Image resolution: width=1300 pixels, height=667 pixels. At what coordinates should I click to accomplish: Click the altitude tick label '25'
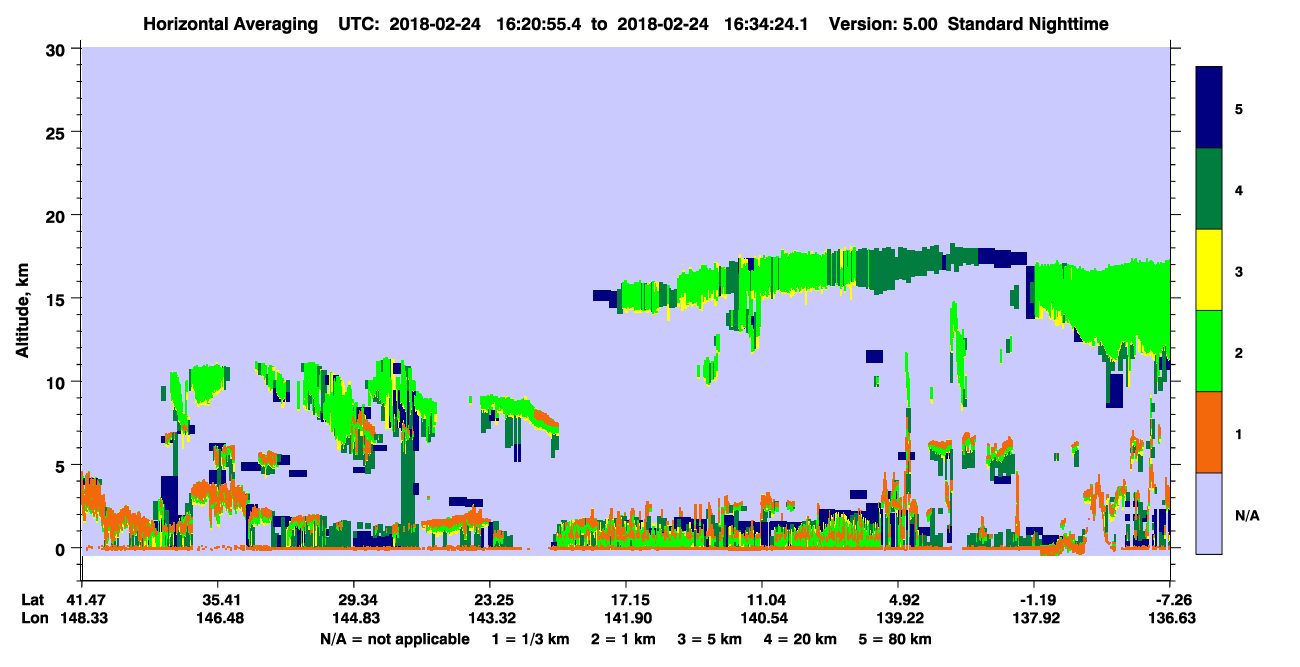coord(58,132)
